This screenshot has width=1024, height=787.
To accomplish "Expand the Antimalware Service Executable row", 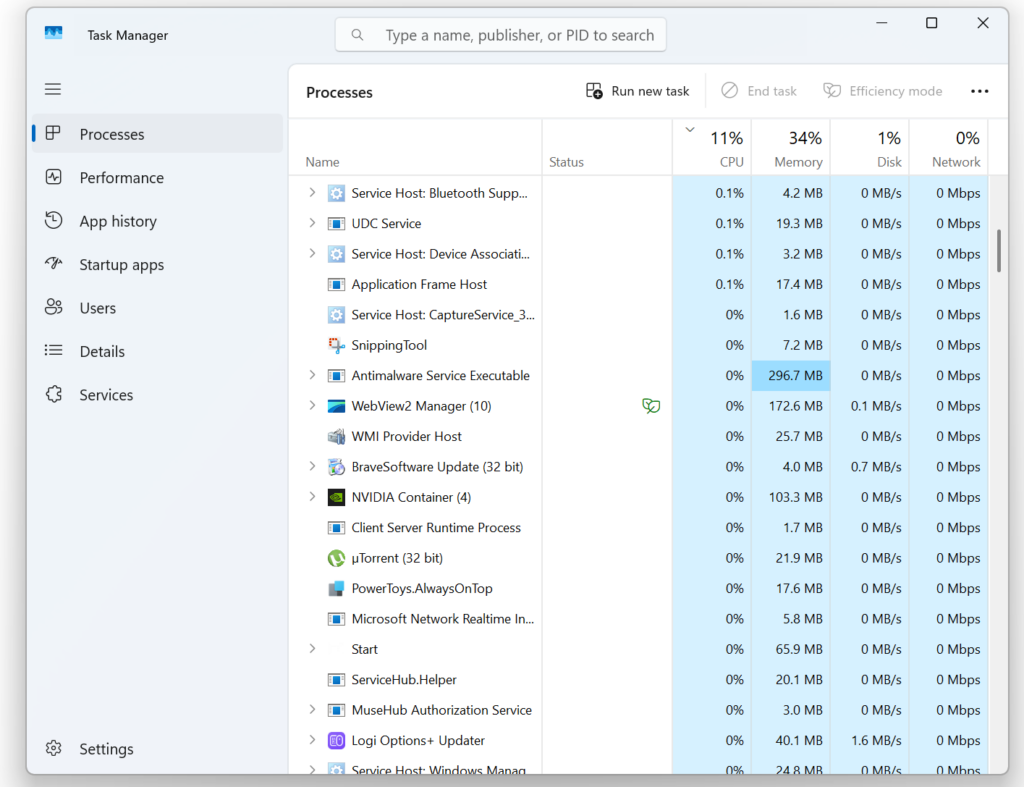I will pos(312,375).
